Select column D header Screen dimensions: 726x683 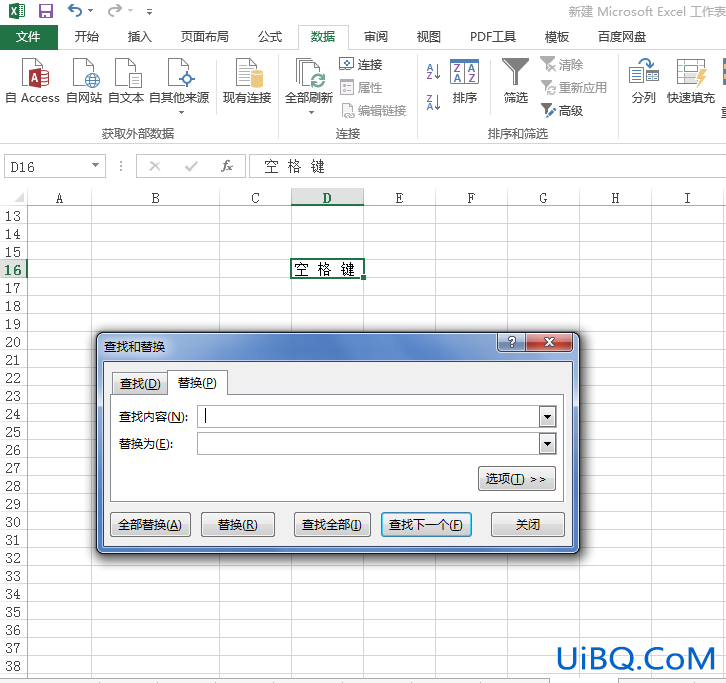pyautogui.click(x=327, y=198)
